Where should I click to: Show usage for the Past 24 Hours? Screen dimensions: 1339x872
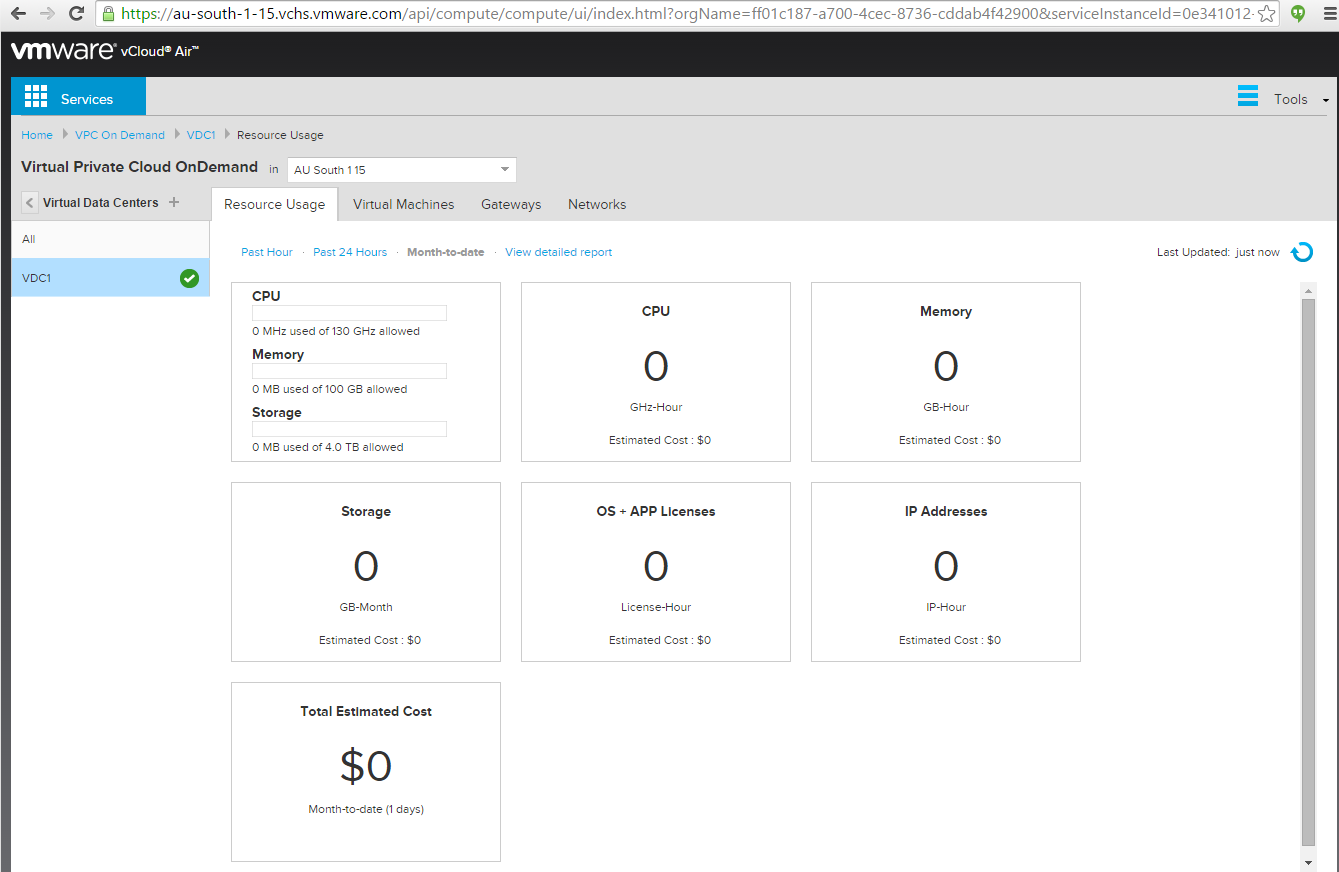350,252
